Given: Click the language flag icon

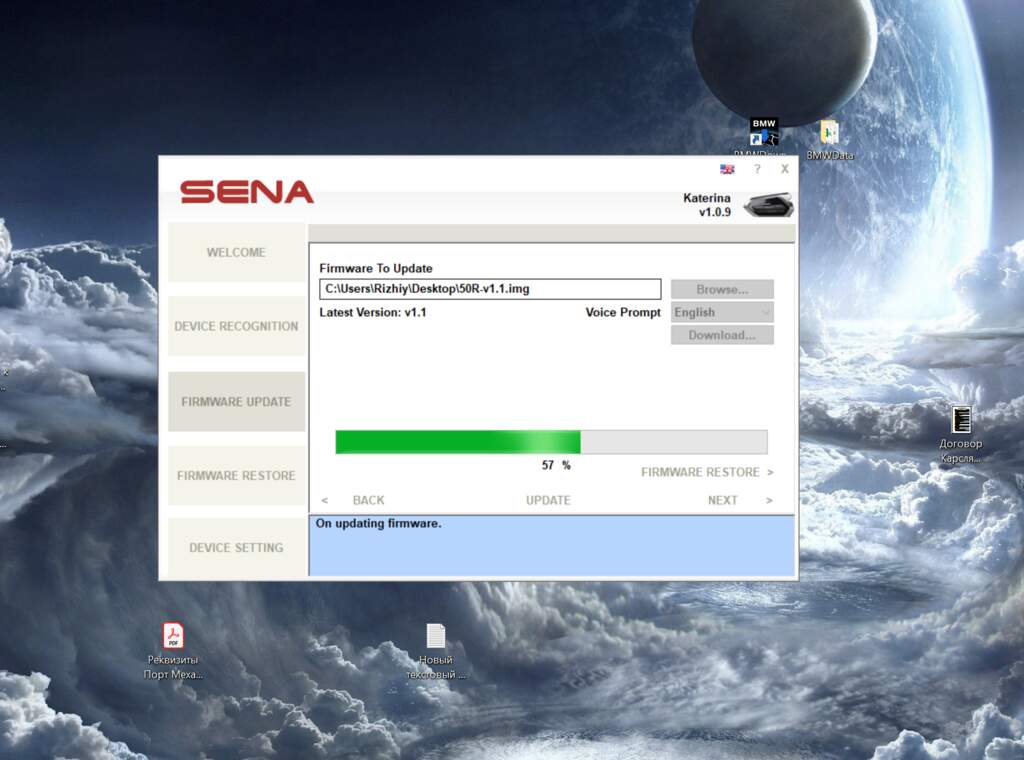Looking at the screenshot, I should 727,169.
